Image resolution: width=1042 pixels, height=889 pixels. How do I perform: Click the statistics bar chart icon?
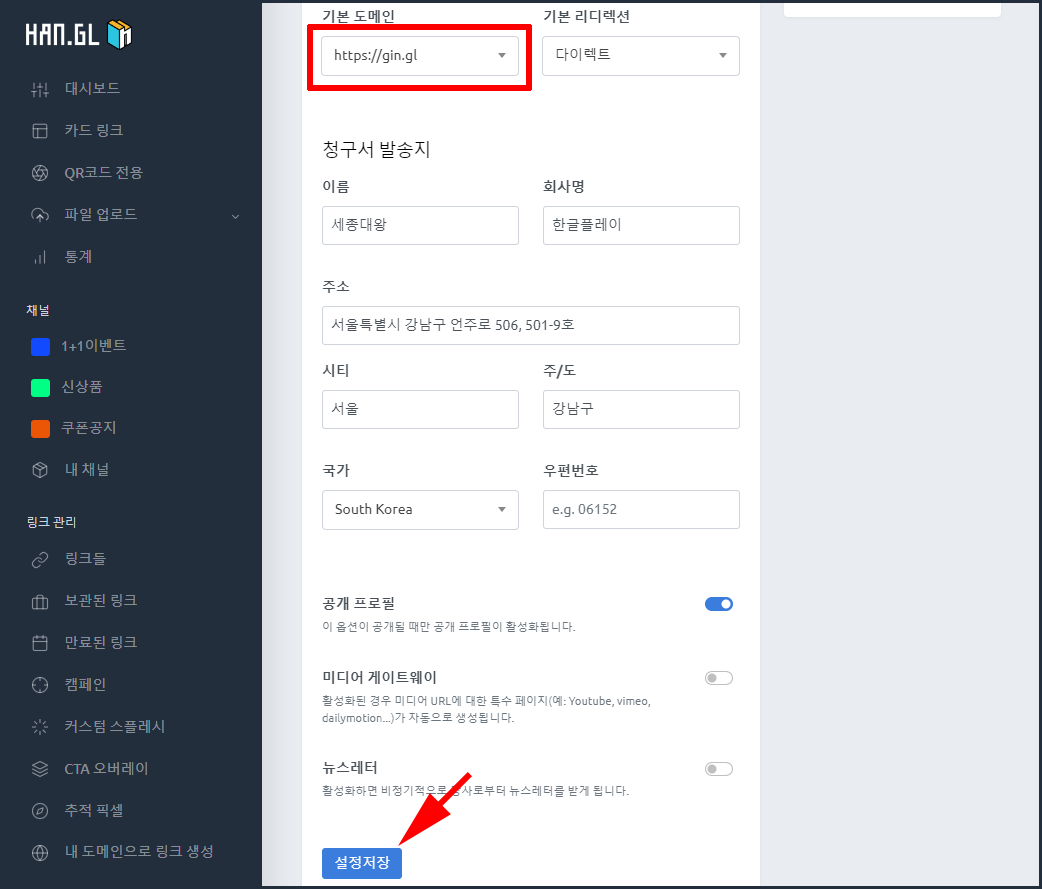pyautogui.click(x=40, y=257)
